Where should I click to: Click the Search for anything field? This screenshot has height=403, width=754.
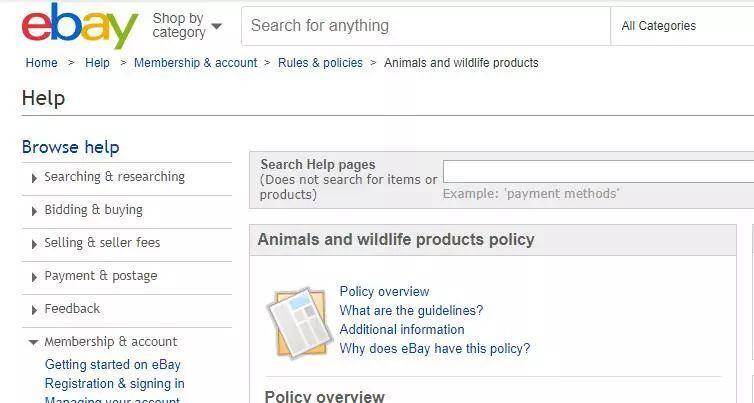point(426,26)
